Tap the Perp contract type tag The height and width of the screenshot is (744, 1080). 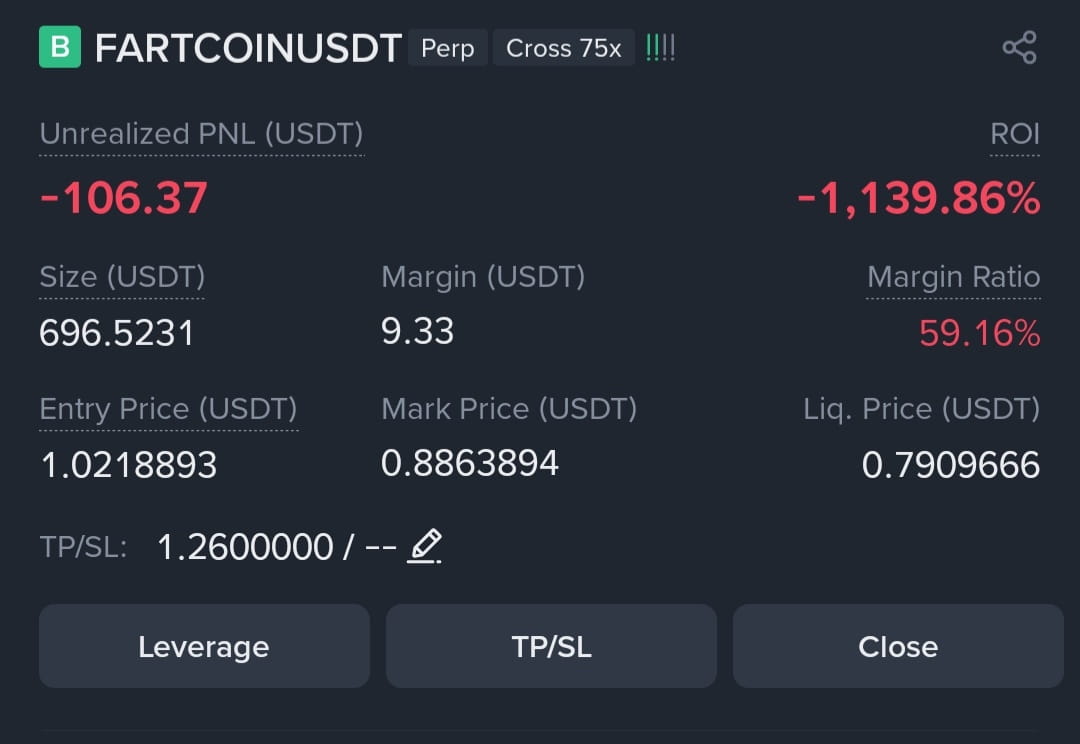(x=448, y=48)
